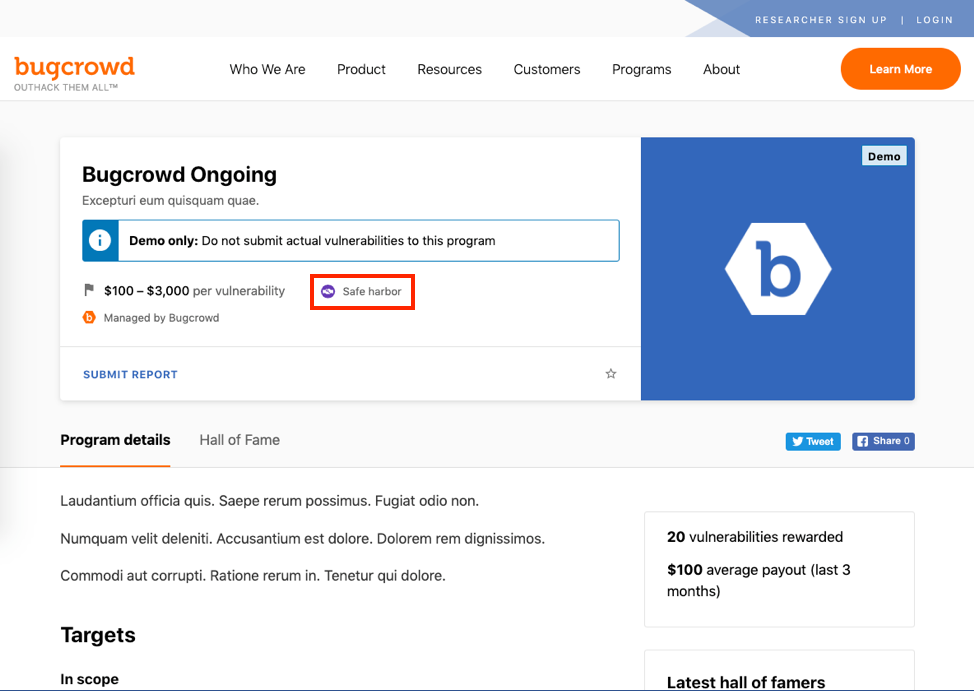Viewport: 974px width, 691px height.
Task: Click the Demo badge on the program image
Action: [884, 156]
